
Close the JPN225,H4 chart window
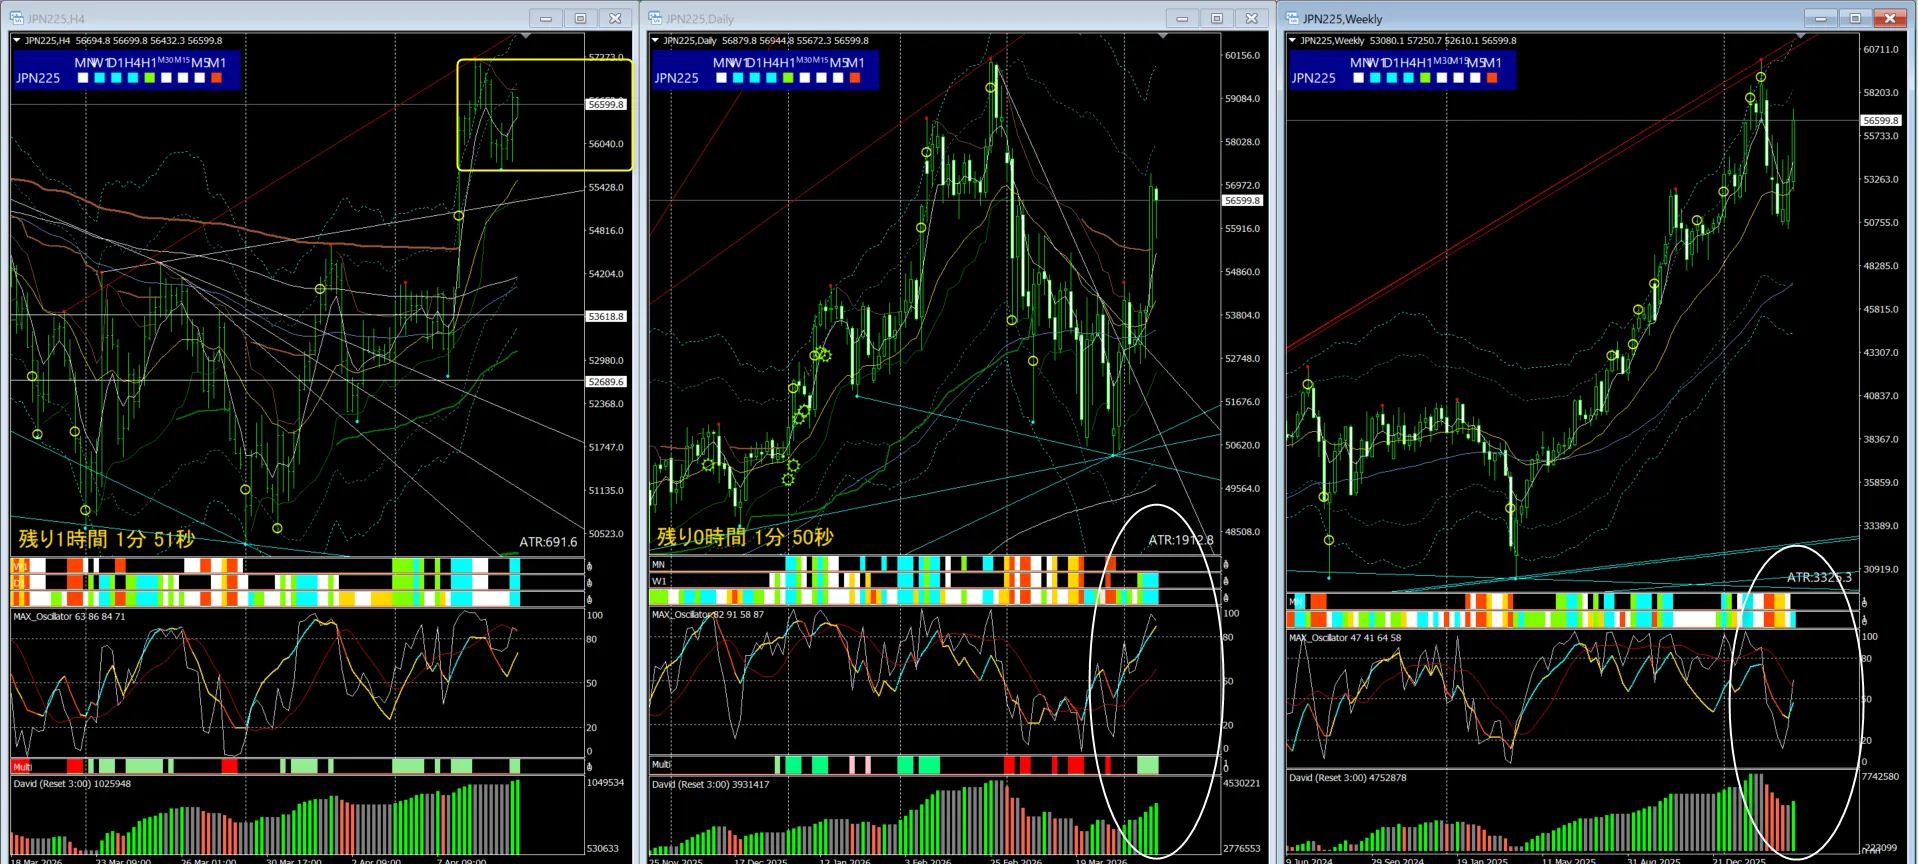(615, 18)
